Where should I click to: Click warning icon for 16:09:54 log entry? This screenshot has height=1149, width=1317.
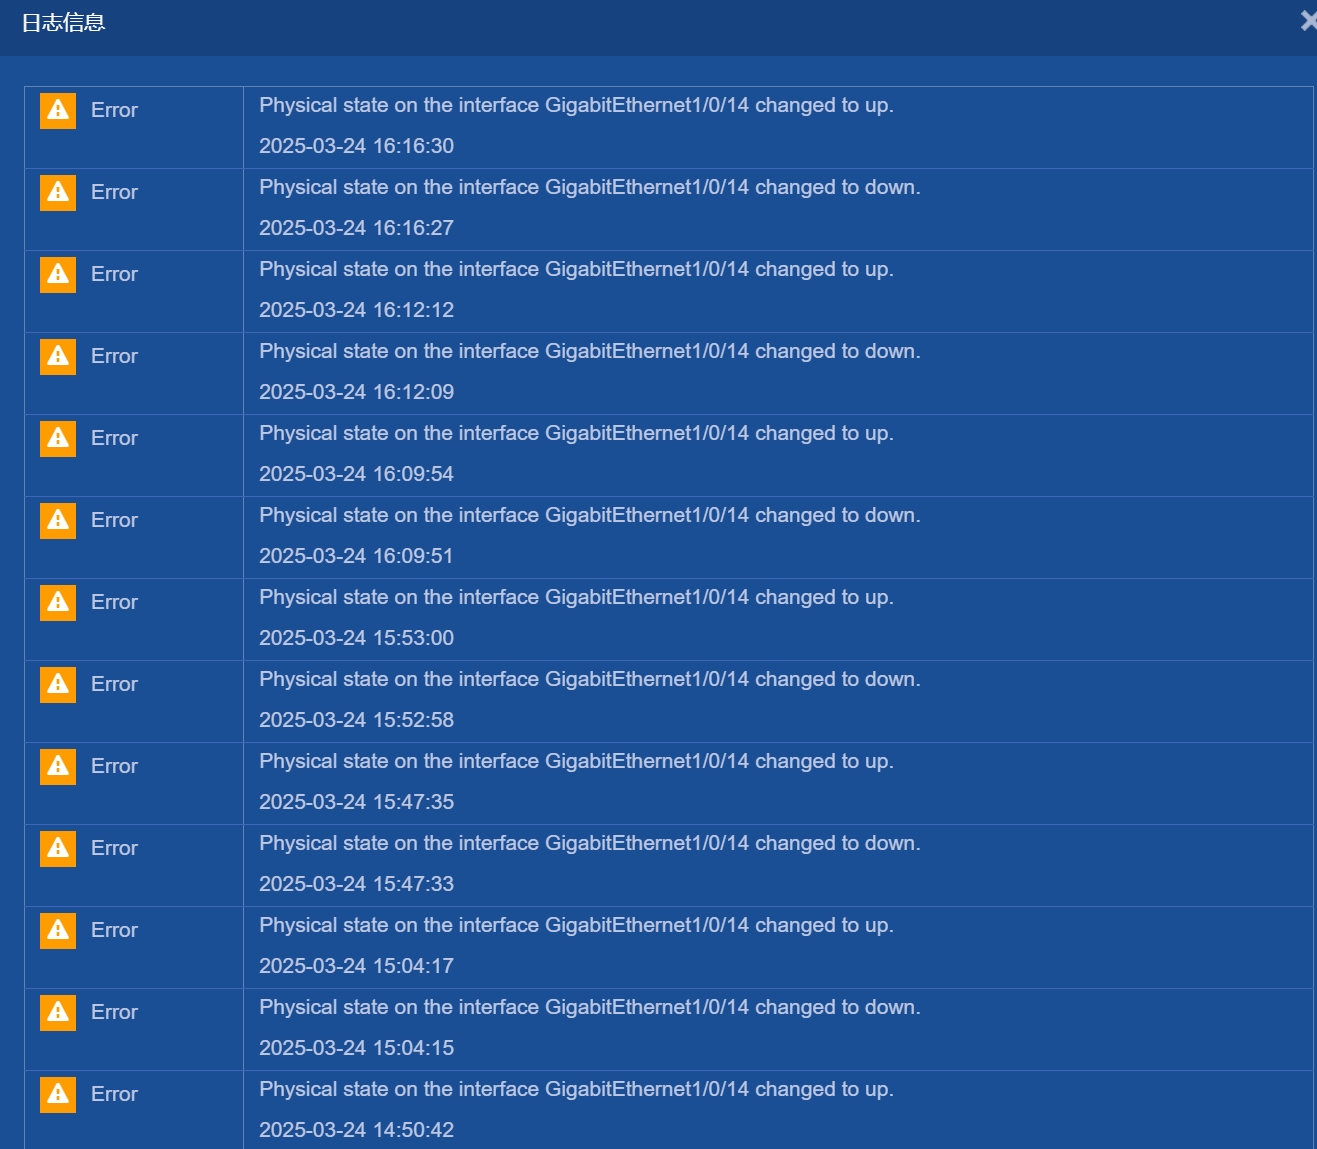(x=58, y=438)
